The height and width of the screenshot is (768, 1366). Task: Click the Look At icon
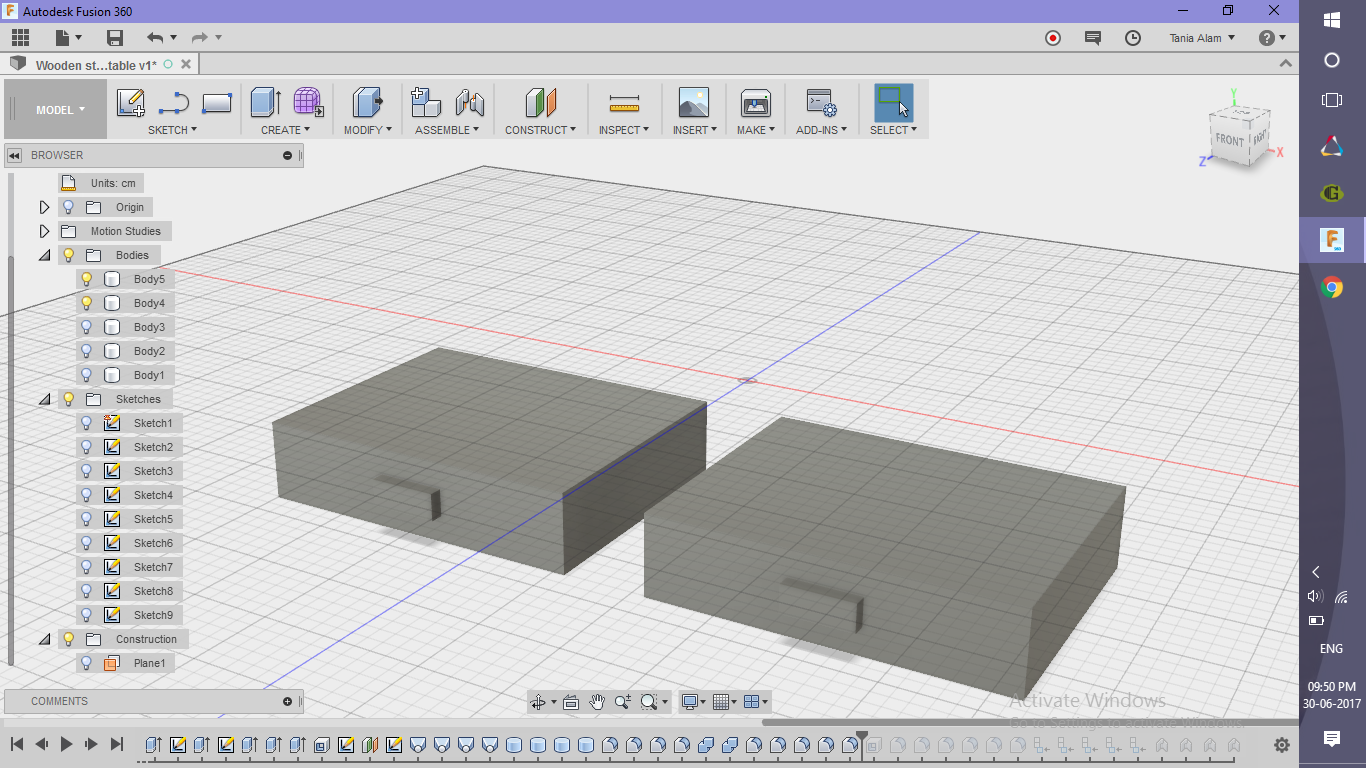[571, 702]
